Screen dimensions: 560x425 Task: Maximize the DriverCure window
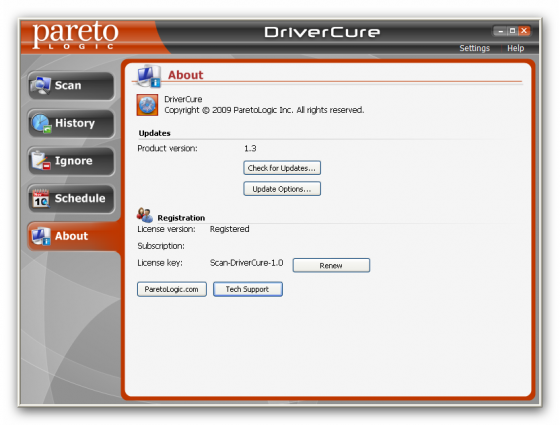(x=512, y=31)
